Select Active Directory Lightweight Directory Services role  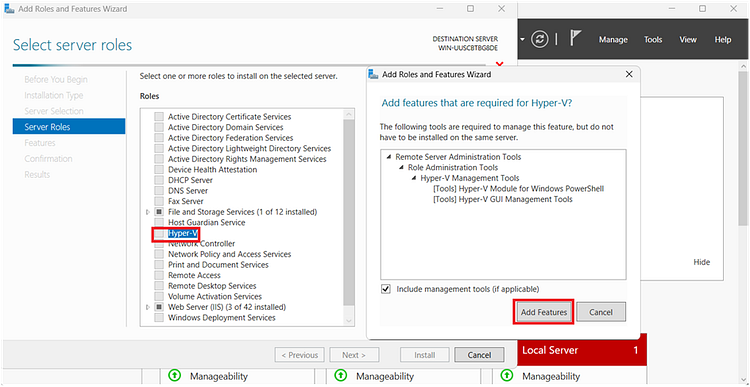[x=249, y=148]
